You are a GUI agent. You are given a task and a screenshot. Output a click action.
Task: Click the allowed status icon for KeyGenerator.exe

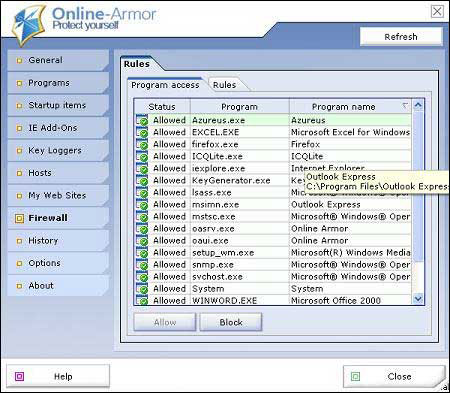click(142, 180)
